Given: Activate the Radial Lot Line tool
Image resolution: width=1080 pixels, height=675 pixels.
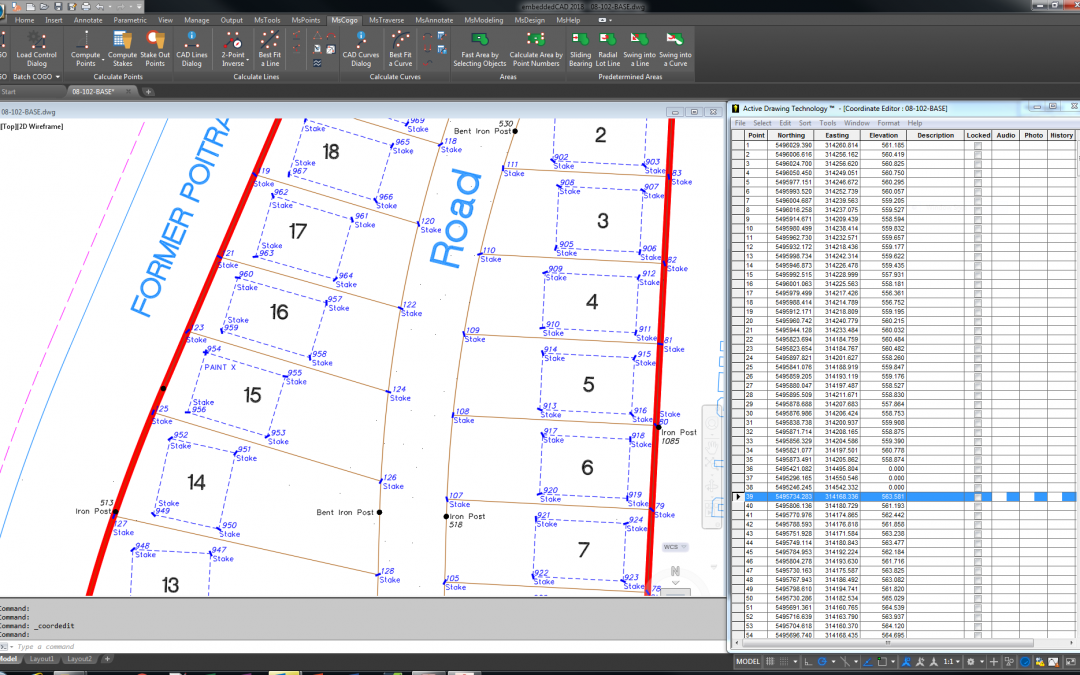Looking at the screenshot, I should click(610, 47).
